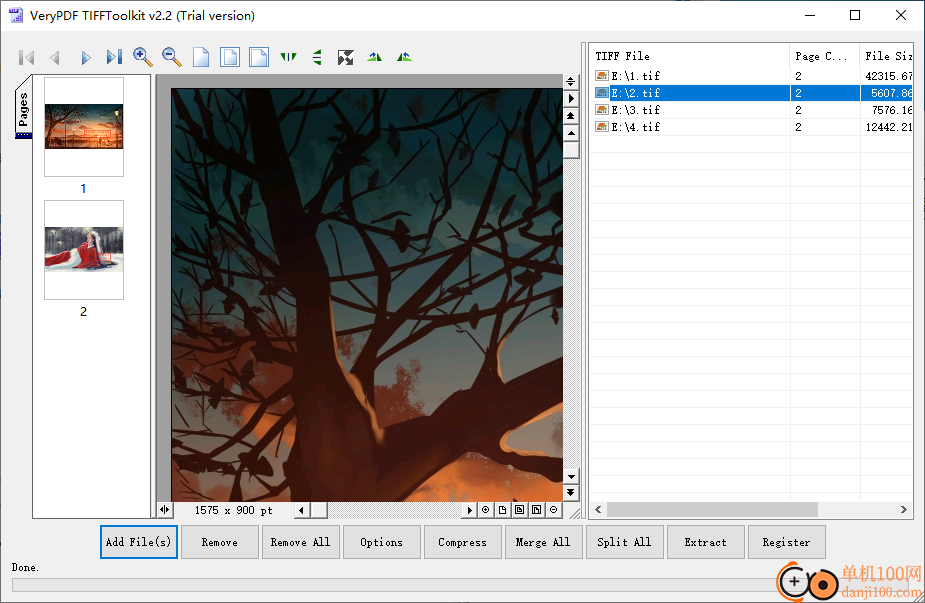
Task: Click the first bordered page fit icon
Action: 229,57
